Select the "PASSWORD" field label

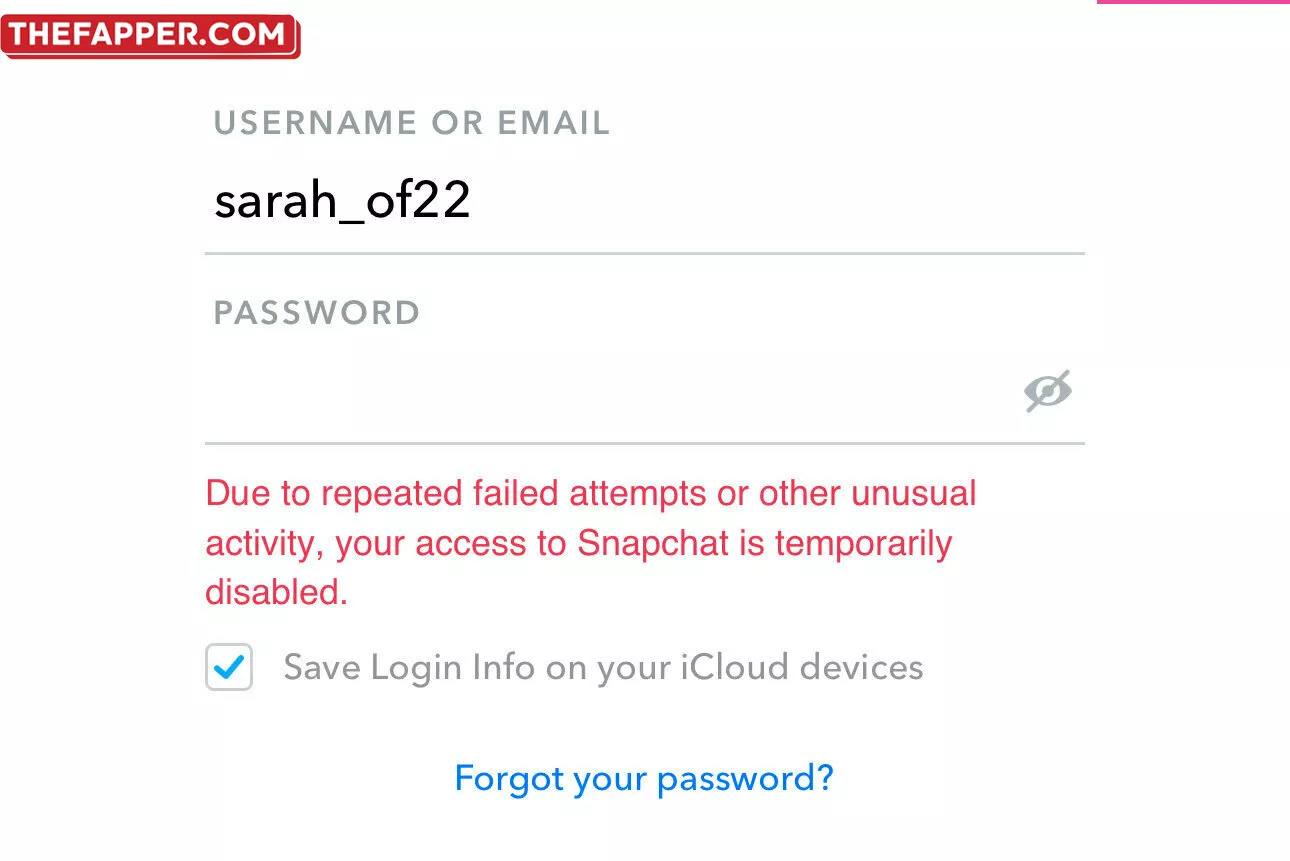pyautogui.click(x=317, y=313)
